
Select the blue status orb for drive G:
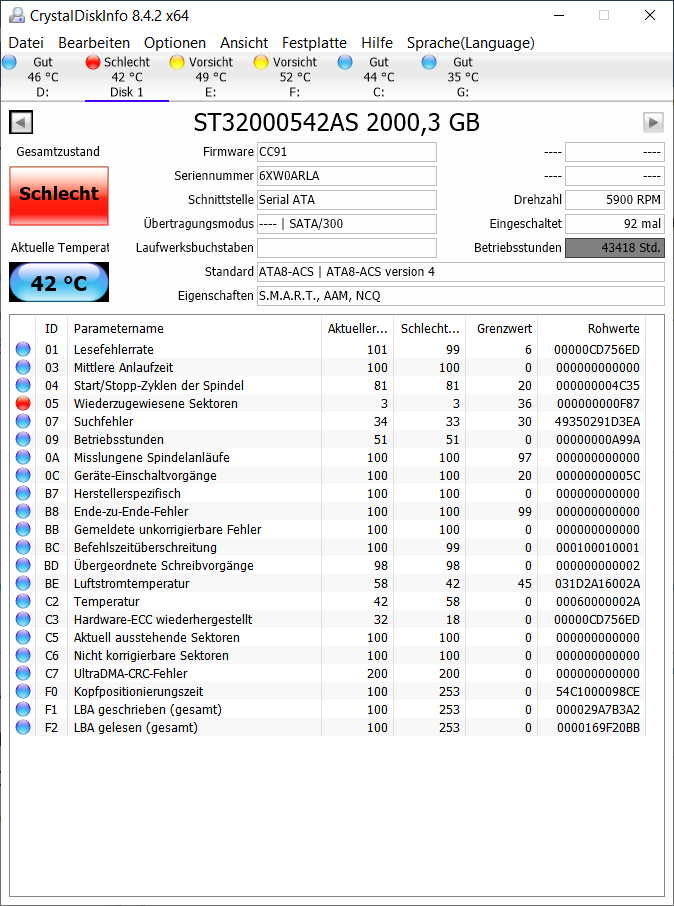click(x=429, y=62)
